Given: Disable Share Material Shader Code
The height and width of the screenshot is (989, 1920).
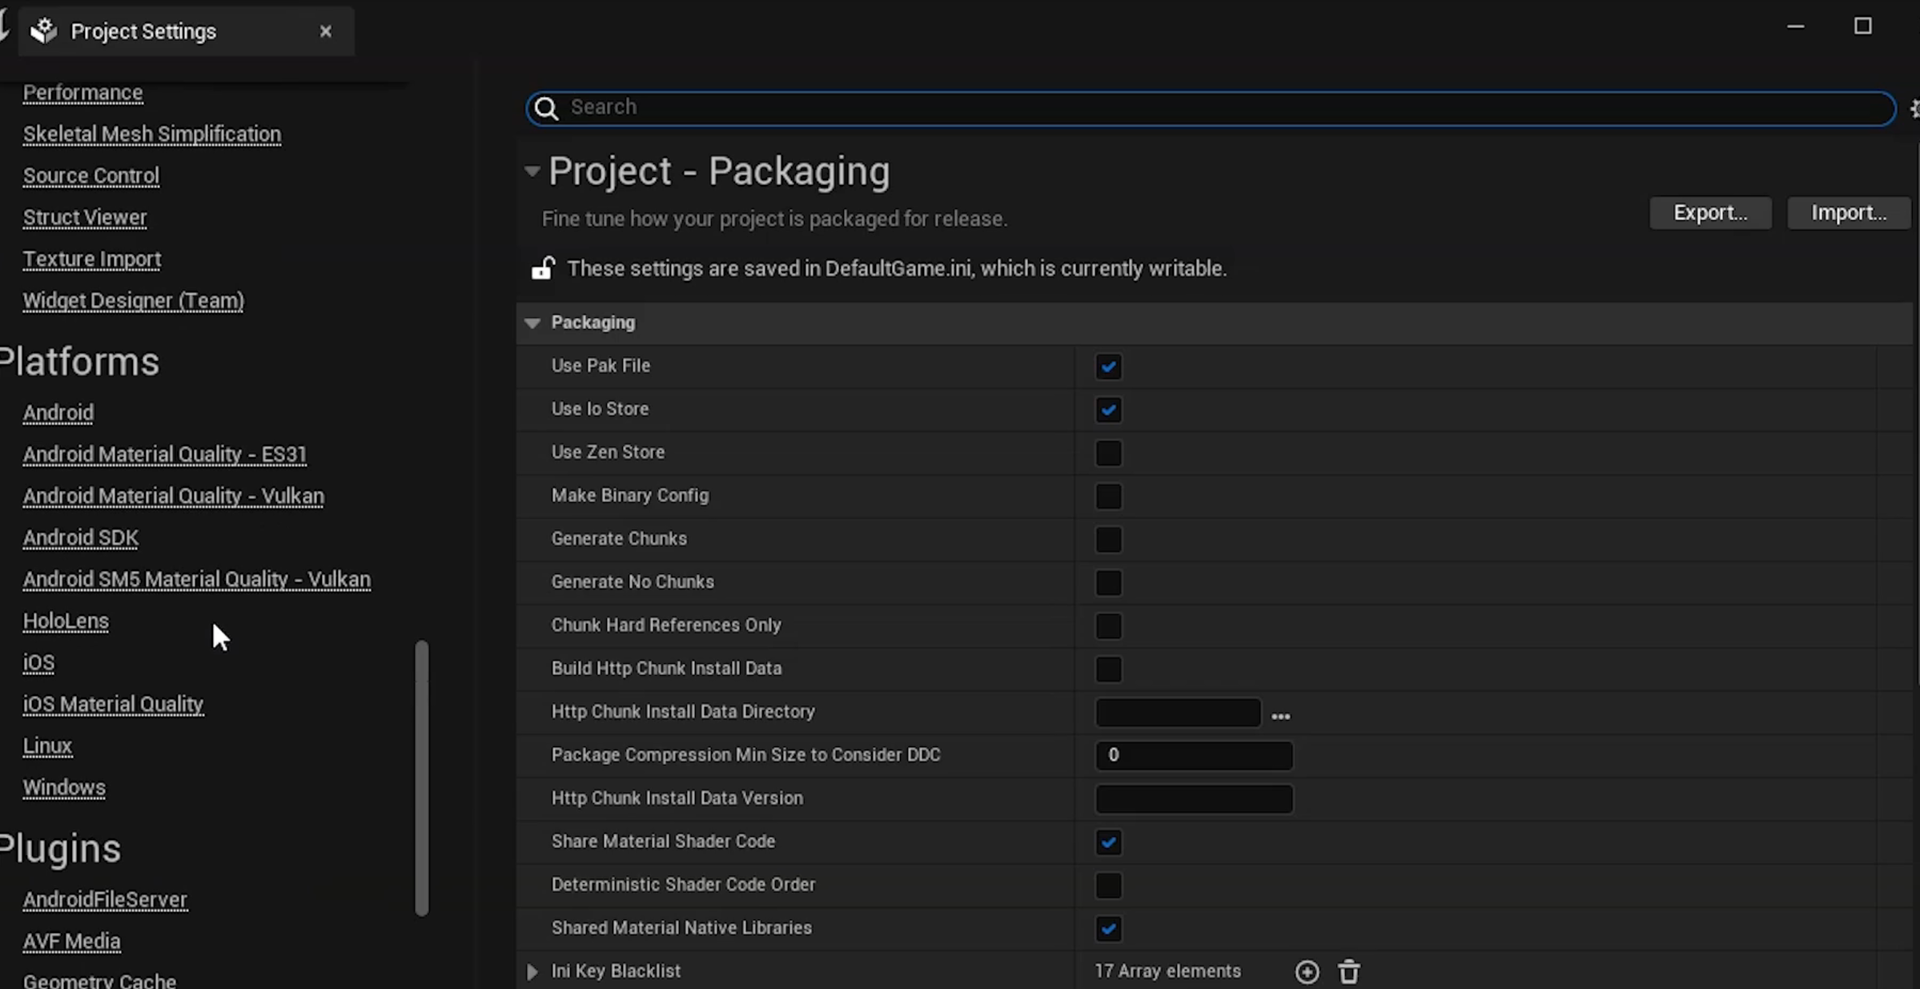Looking at the screenshot, I should coord(1108,842).
